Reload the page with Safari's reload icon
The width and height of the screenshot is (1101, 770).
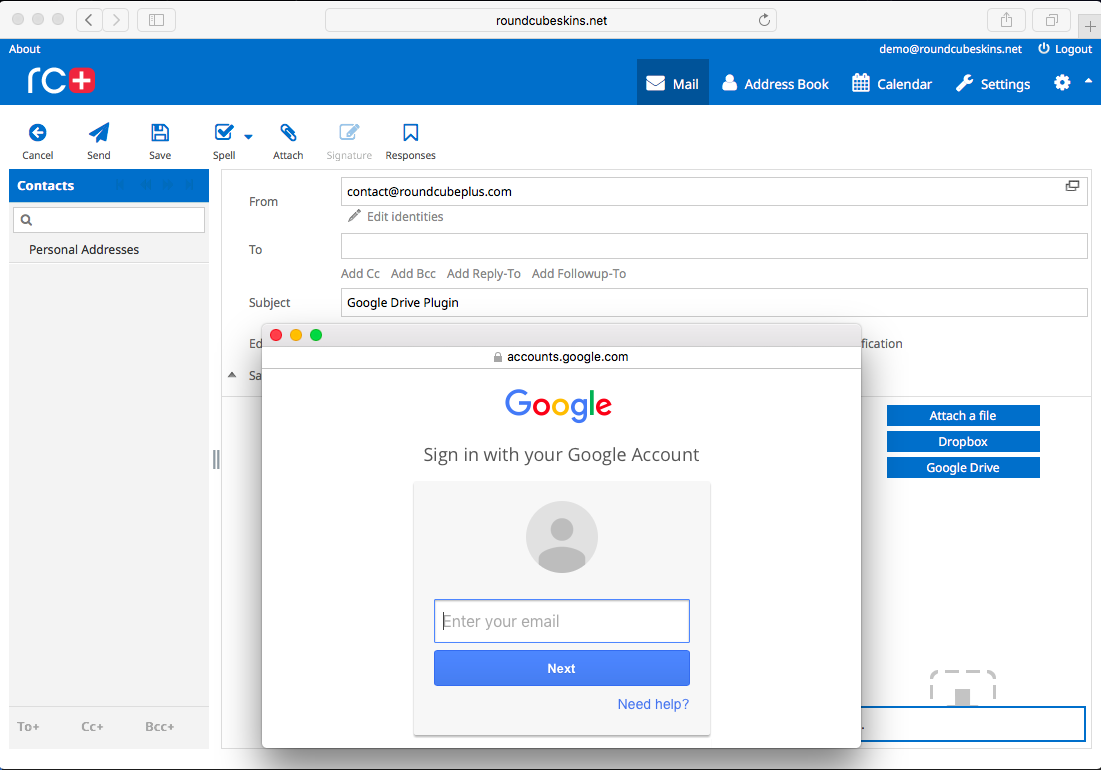(x=764, y=20)
